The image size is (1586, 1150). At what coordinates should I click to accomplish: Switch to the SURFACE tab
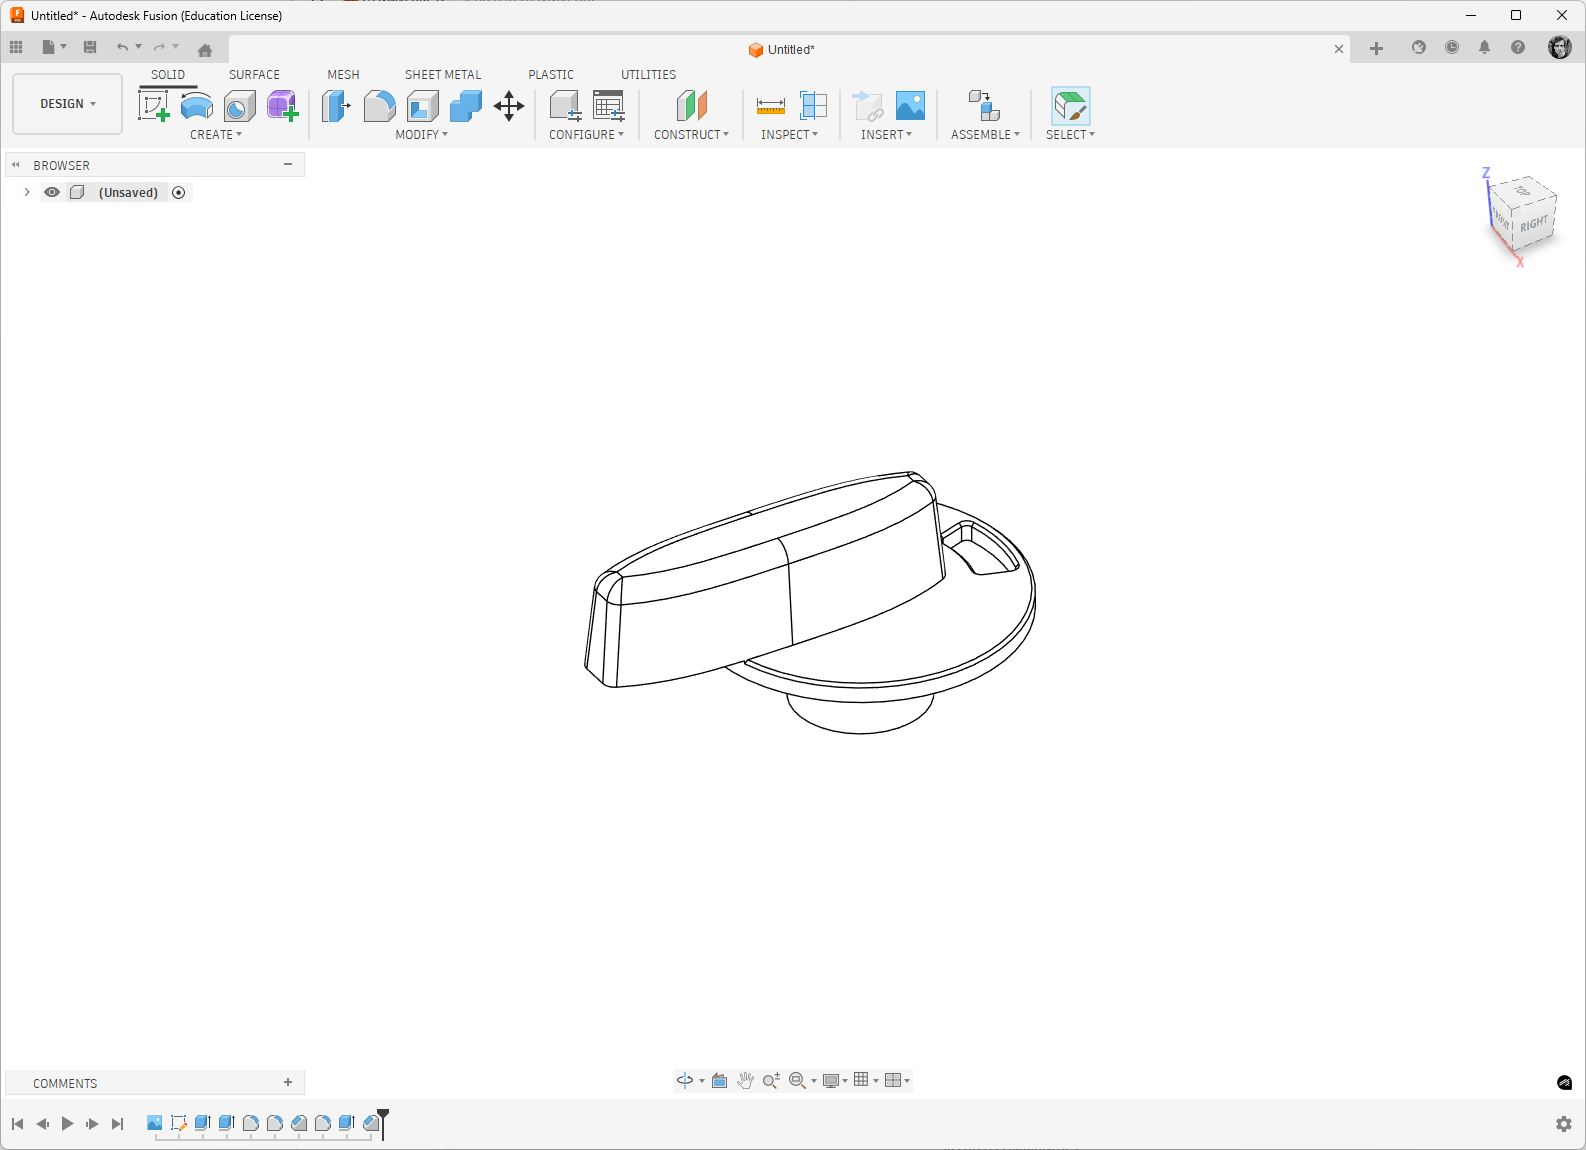(x=254, y=75)
